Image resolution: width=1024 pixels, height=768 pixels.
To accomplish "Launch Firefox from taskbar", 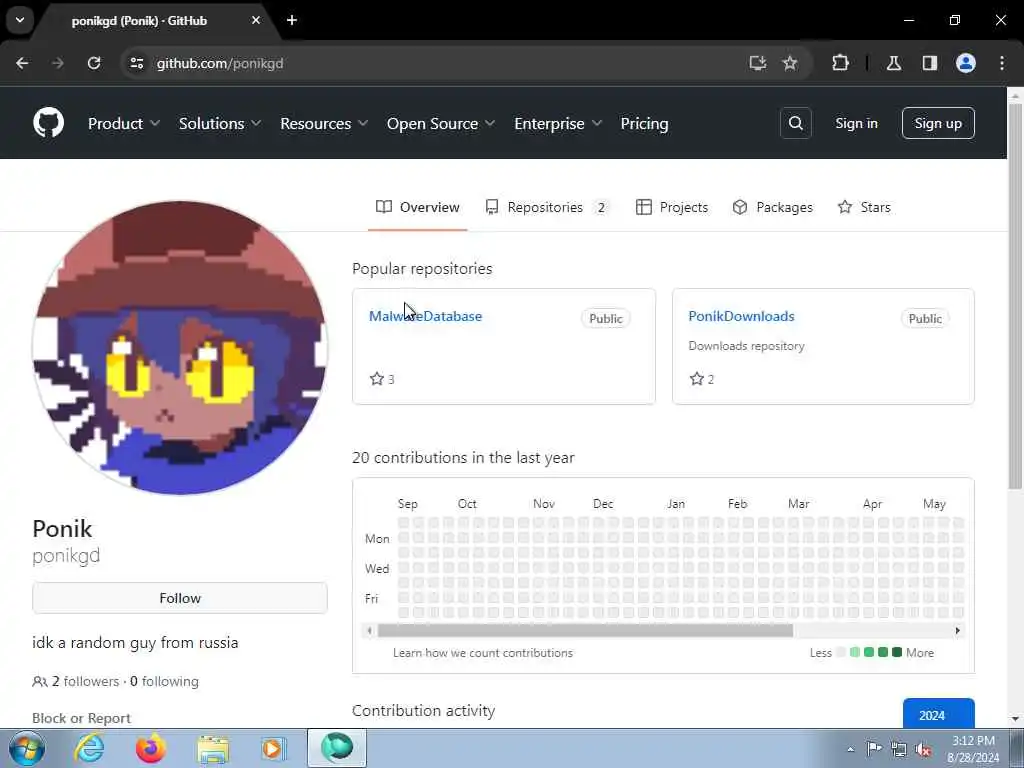I will point(150,748).
